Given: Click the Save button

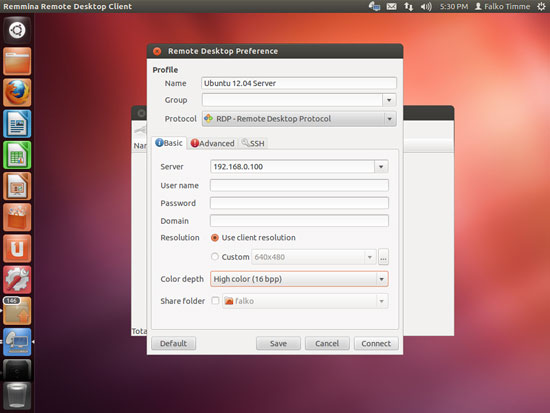Looking at the screenshot, I should pyautogui.click(x=278, y=344).
